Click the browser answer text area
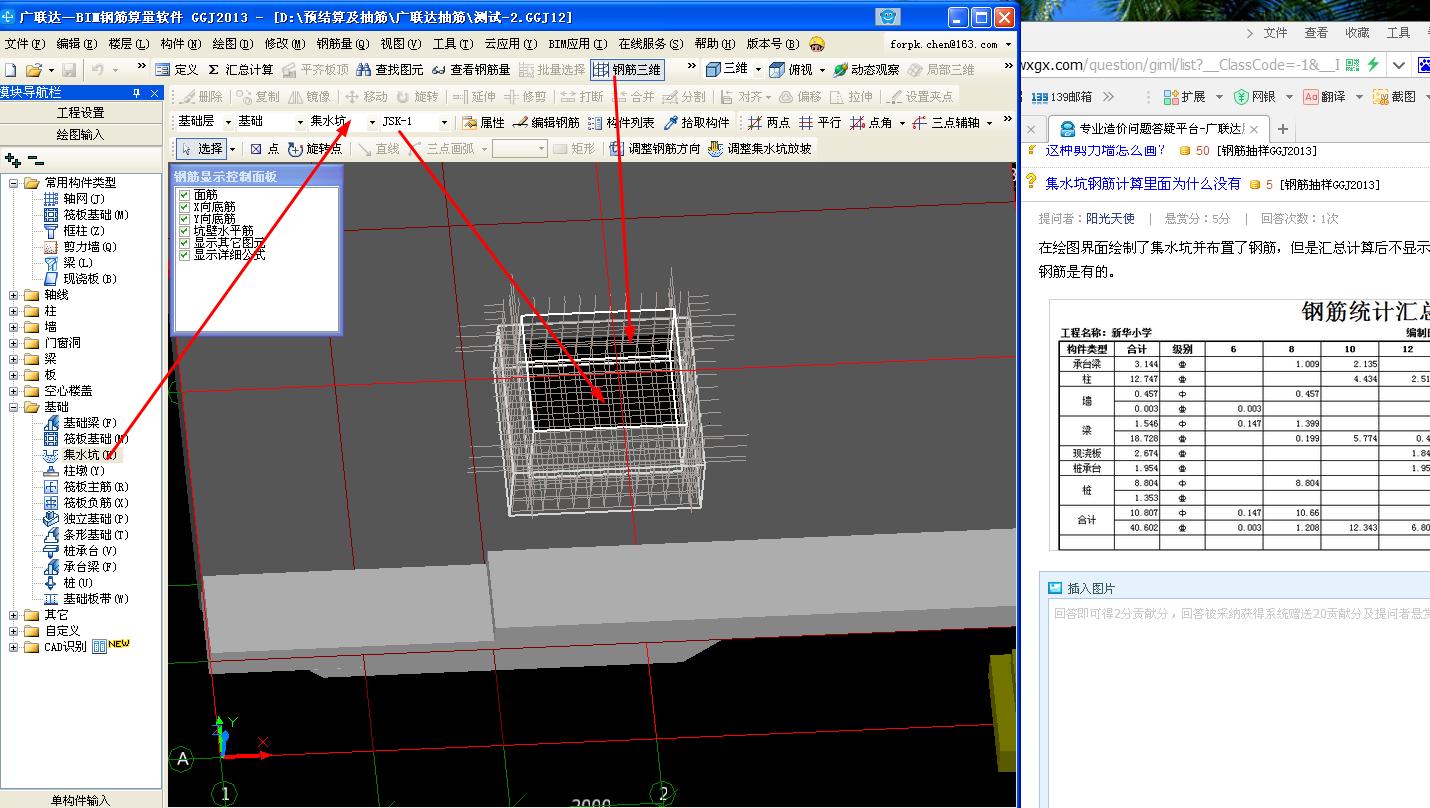Image resolution: width=1430 pixels, height=808 pixels. pos(1239,702)
